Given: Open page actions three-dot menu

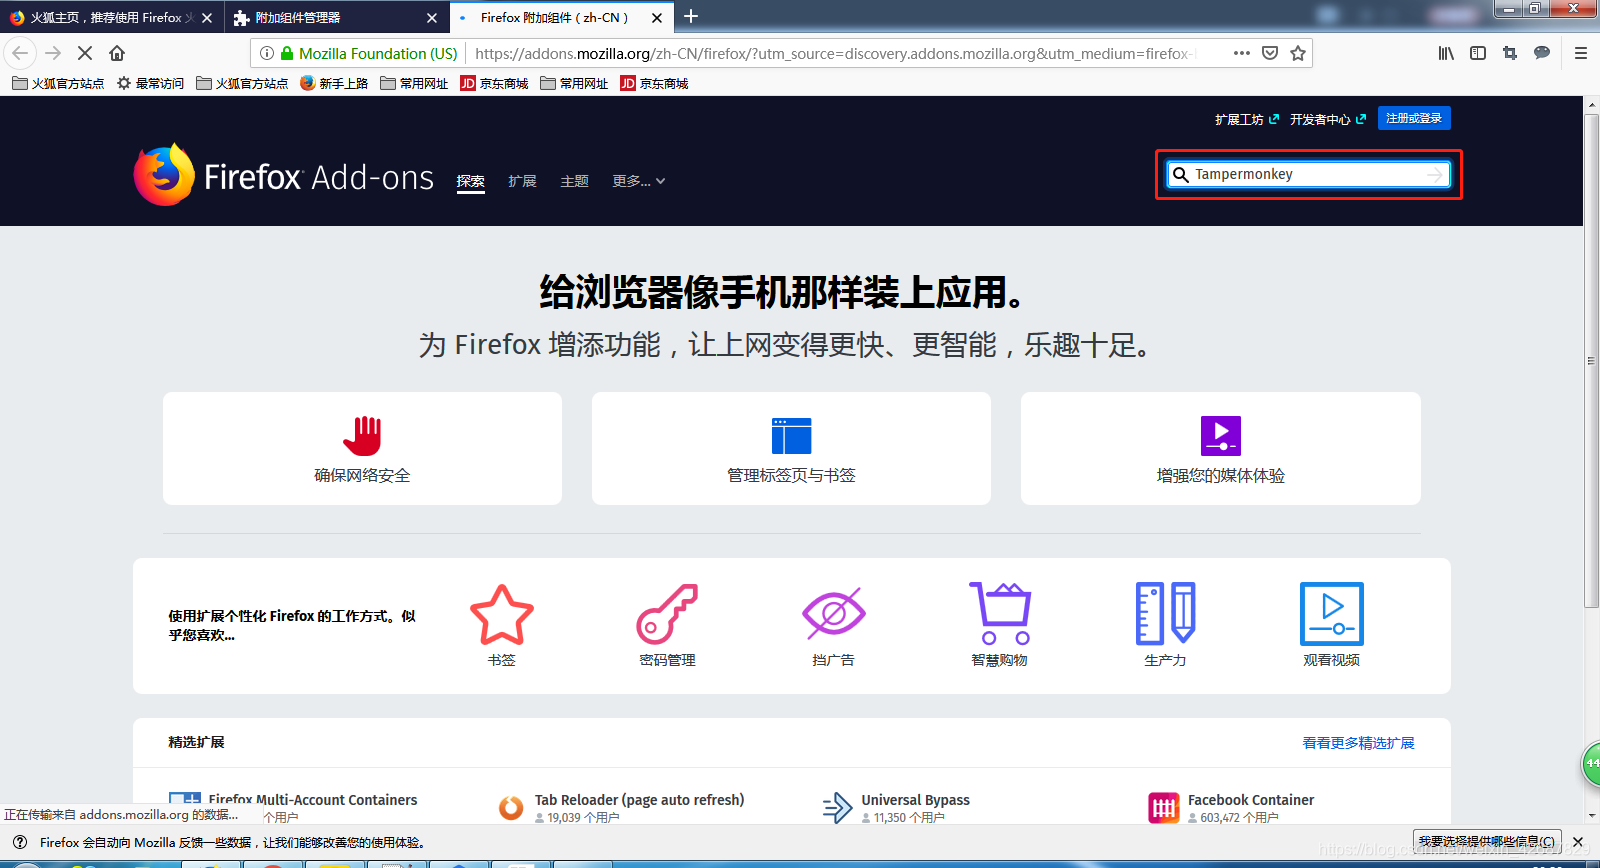Looking at the screenshot, I should (x=1242, y=53).
